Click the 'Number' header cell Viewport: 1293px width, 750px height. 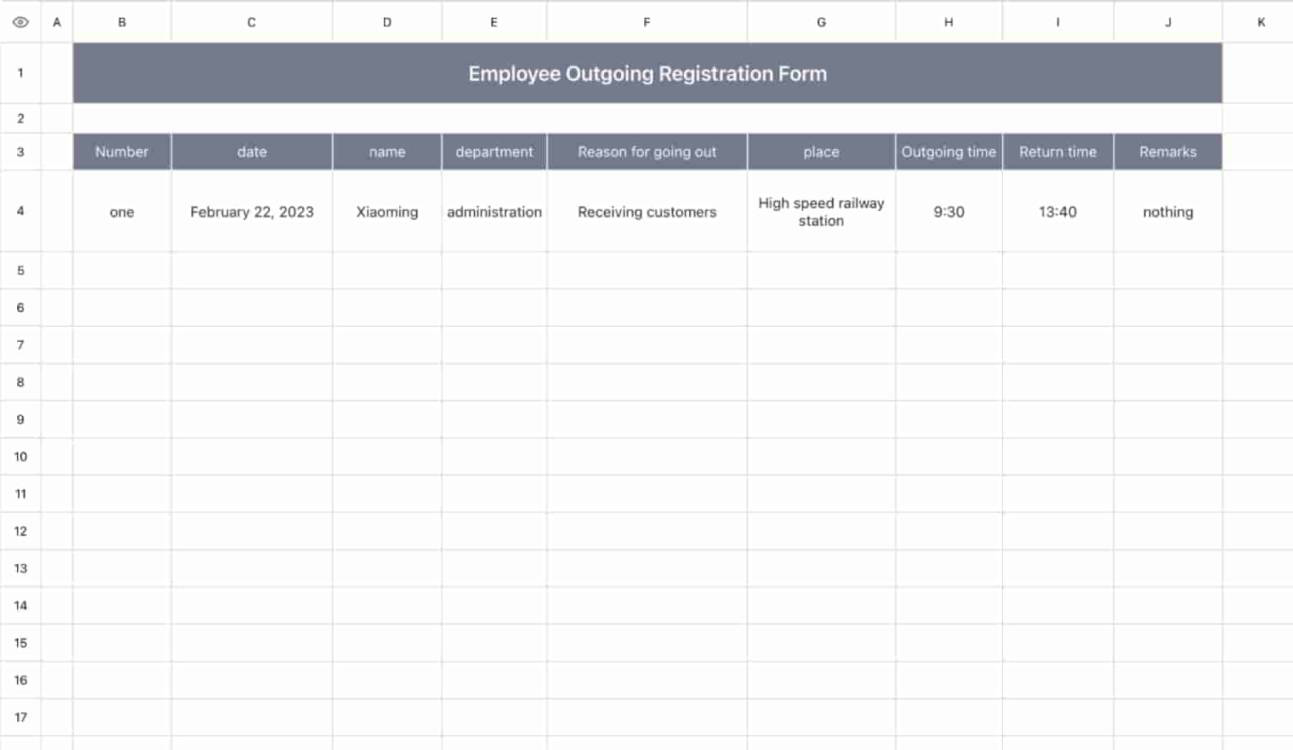tap(122, 152)
